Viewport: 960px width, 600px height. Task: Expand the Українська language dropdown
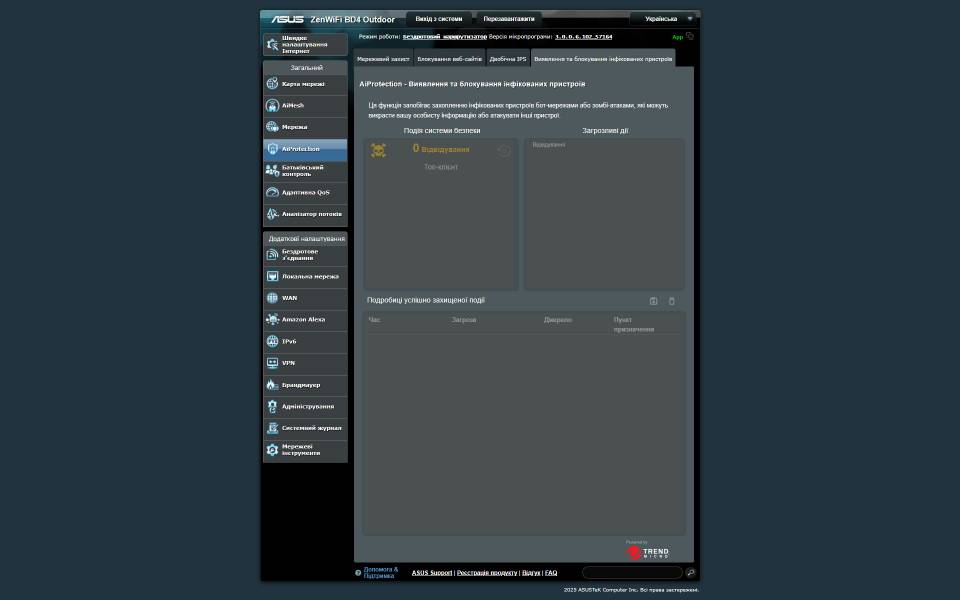(665, 19)
